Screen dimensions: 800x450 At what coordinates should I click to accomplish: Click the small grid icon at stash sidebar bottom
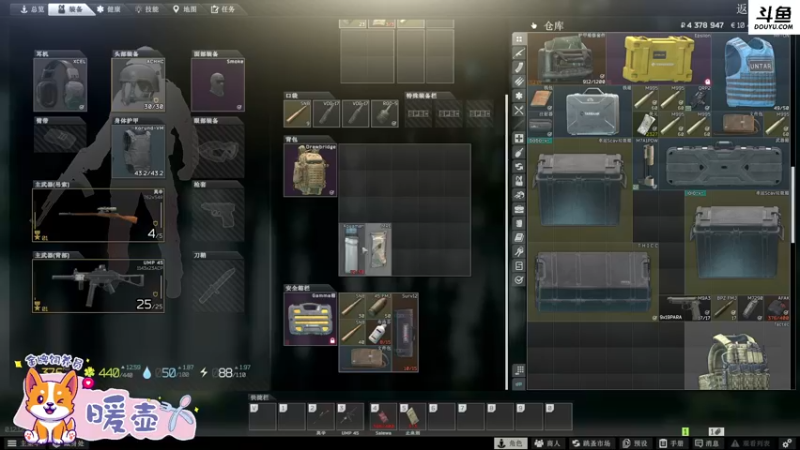[x=519, y=370]
